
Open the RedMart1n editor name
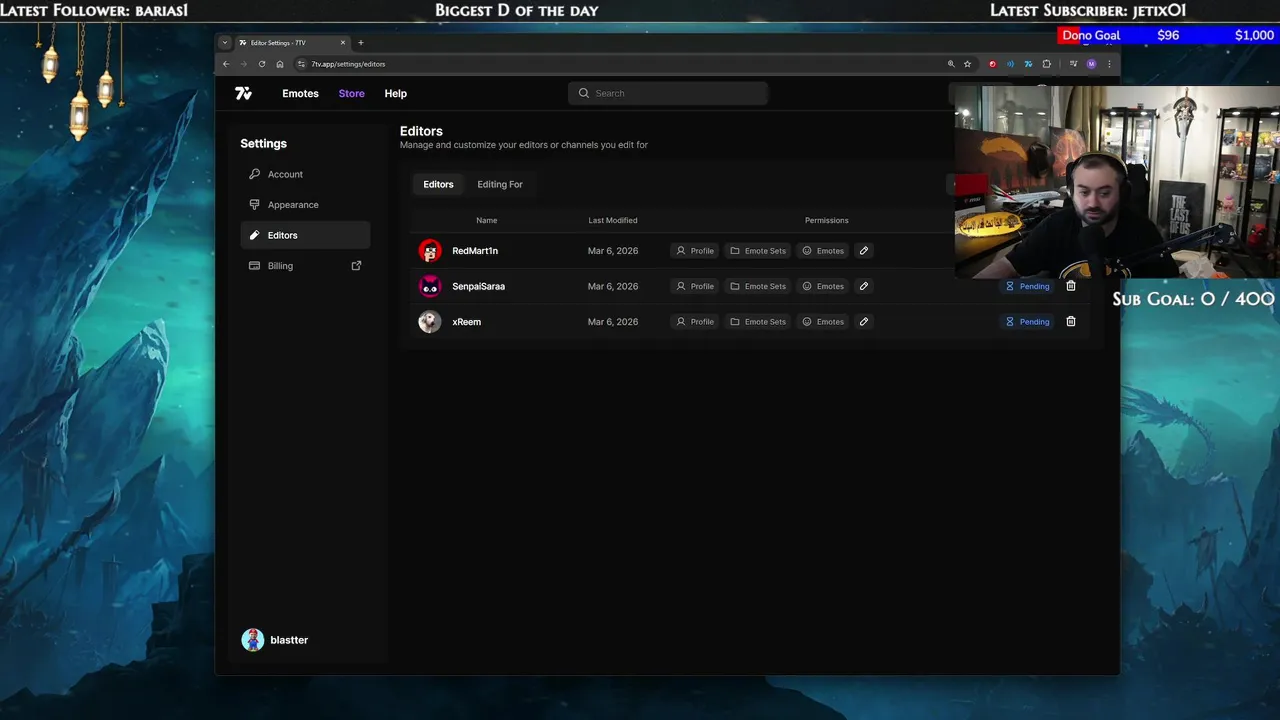tap(475, 251)
